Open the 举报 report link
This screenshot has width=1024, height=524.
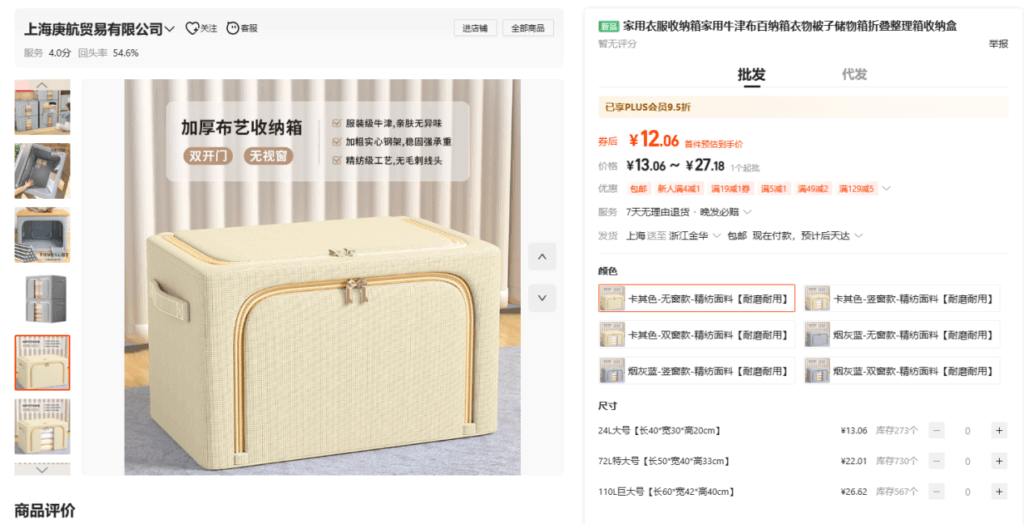coord(998,44)
